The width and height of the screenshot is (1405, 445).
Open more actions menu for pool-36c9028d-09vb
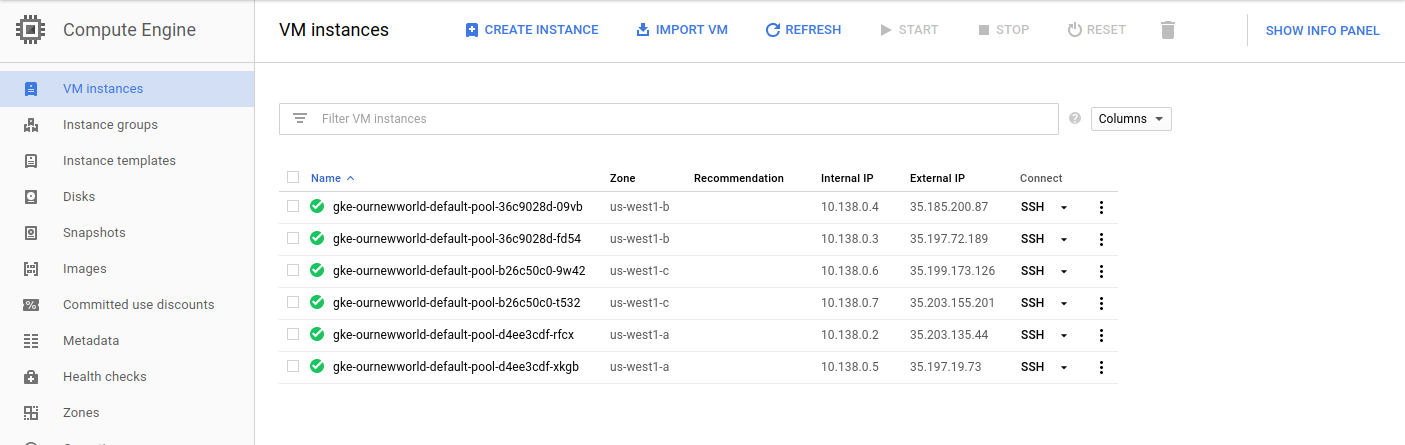(1101, 207)
